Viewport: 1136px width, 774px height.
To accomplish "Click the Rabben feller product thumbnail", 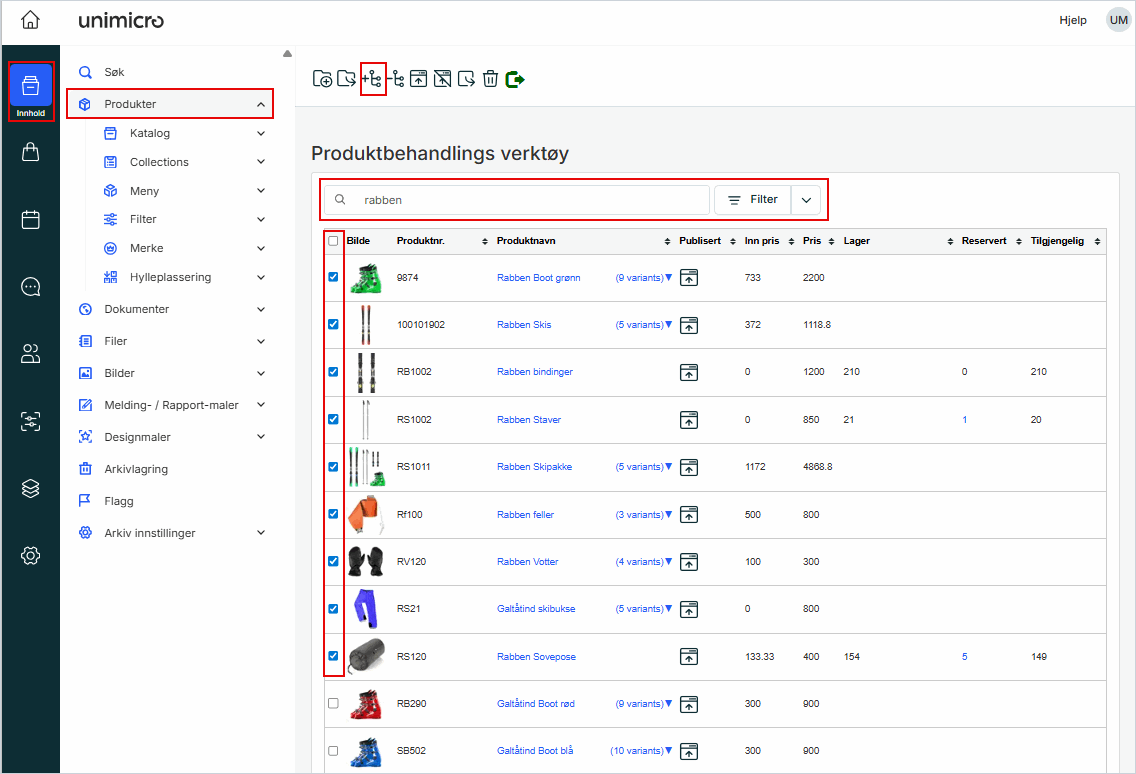I will point(365,515).
